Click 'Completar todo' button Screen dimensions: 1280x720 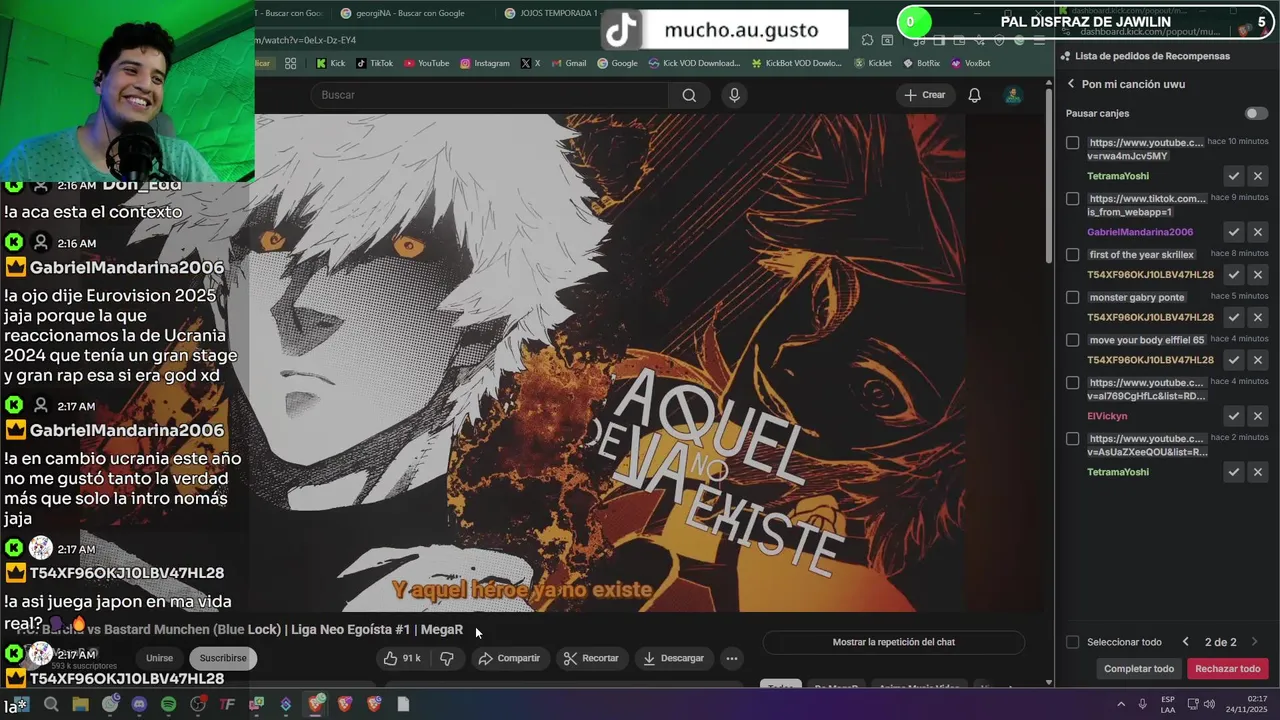(1139, 669)
